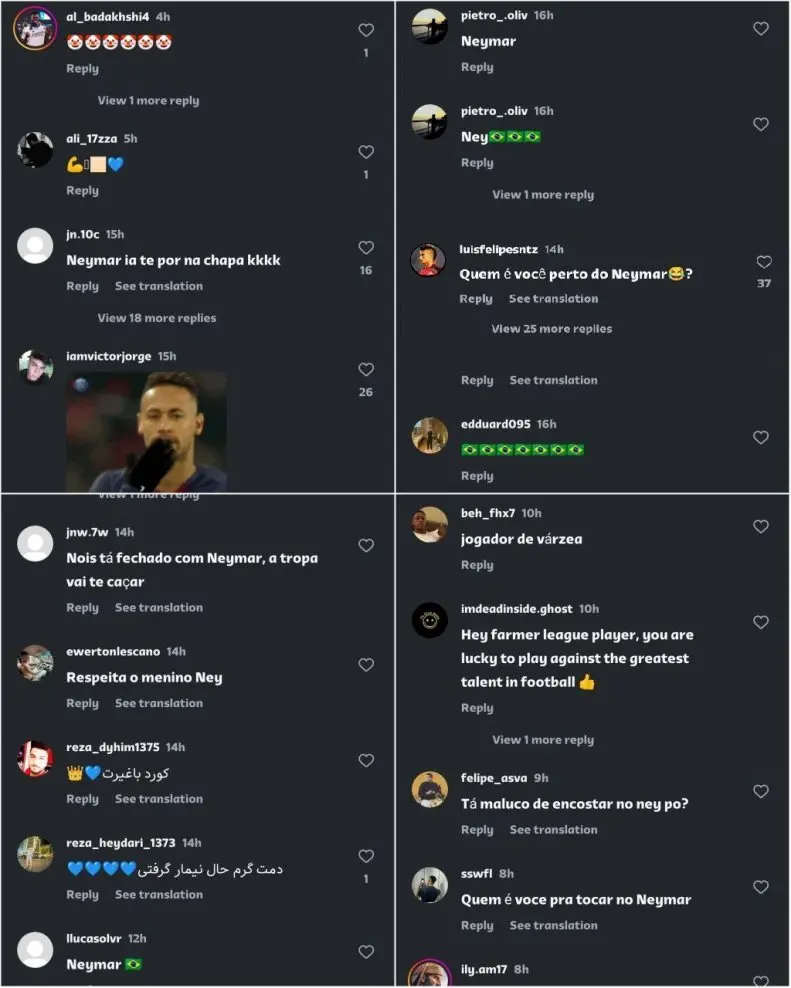This screenshot has width=791, height=988.
Task: Toggle like on reza_dyhim1375's comment
Action: point(366,761)
